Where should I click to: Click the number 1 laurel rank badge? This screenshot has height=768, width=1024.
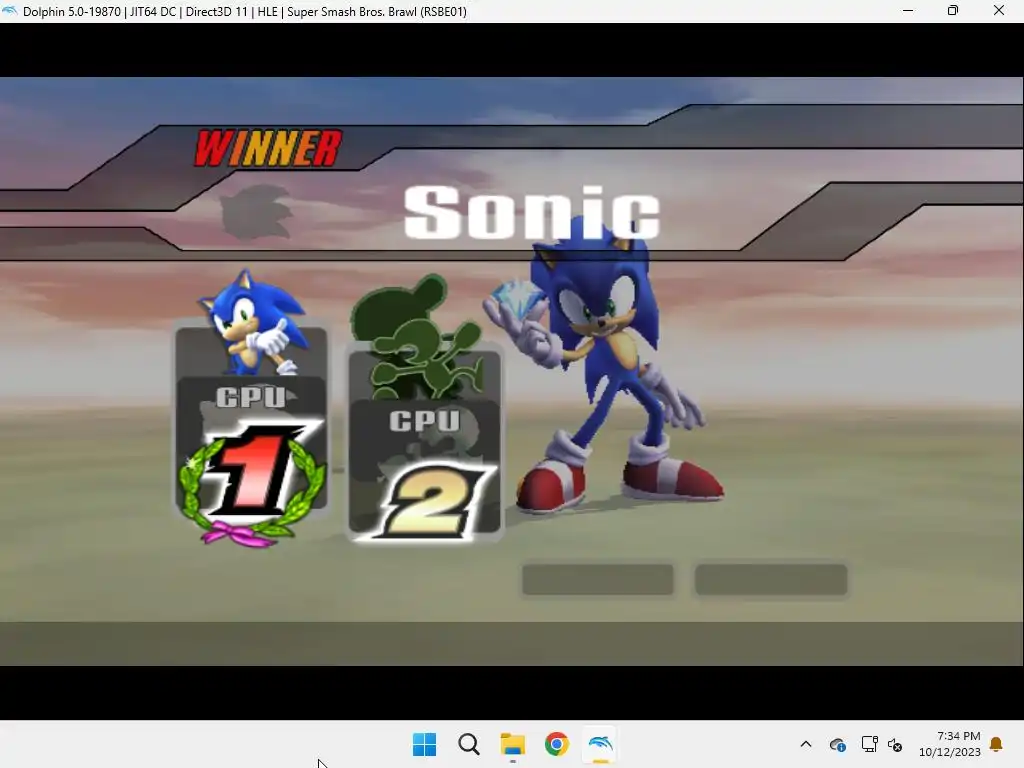pyautogui.click(x=253, y=483)
